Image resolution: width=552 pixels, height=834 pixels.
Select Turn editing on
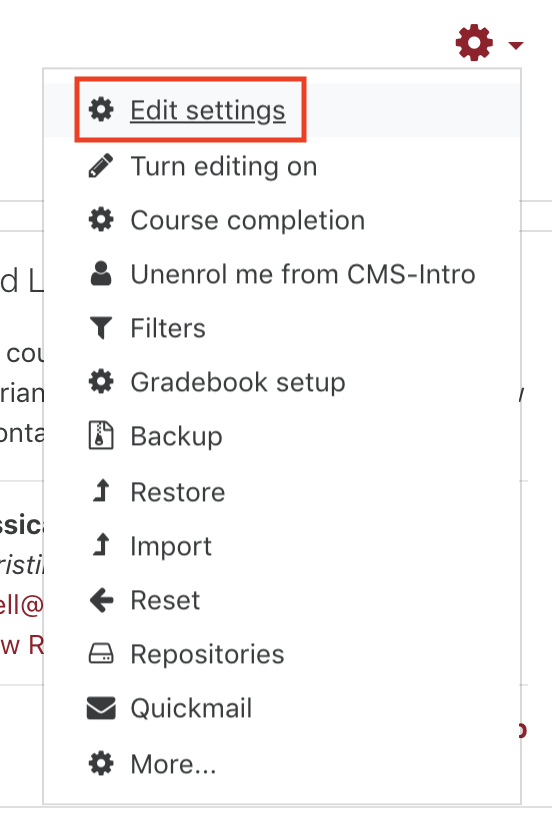[x=224, y=166]
